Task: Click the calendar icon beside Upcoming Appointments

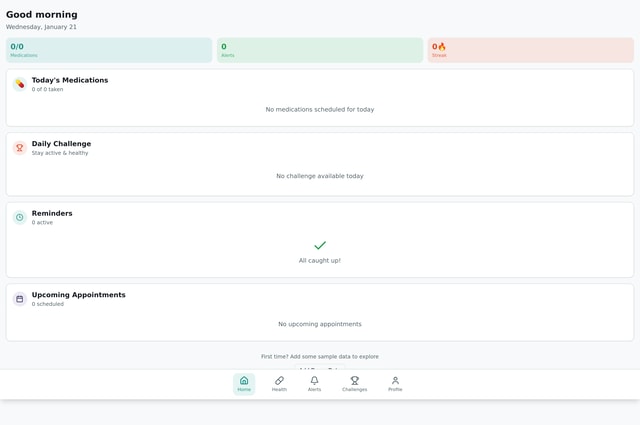Action: (x=19, y=299)
